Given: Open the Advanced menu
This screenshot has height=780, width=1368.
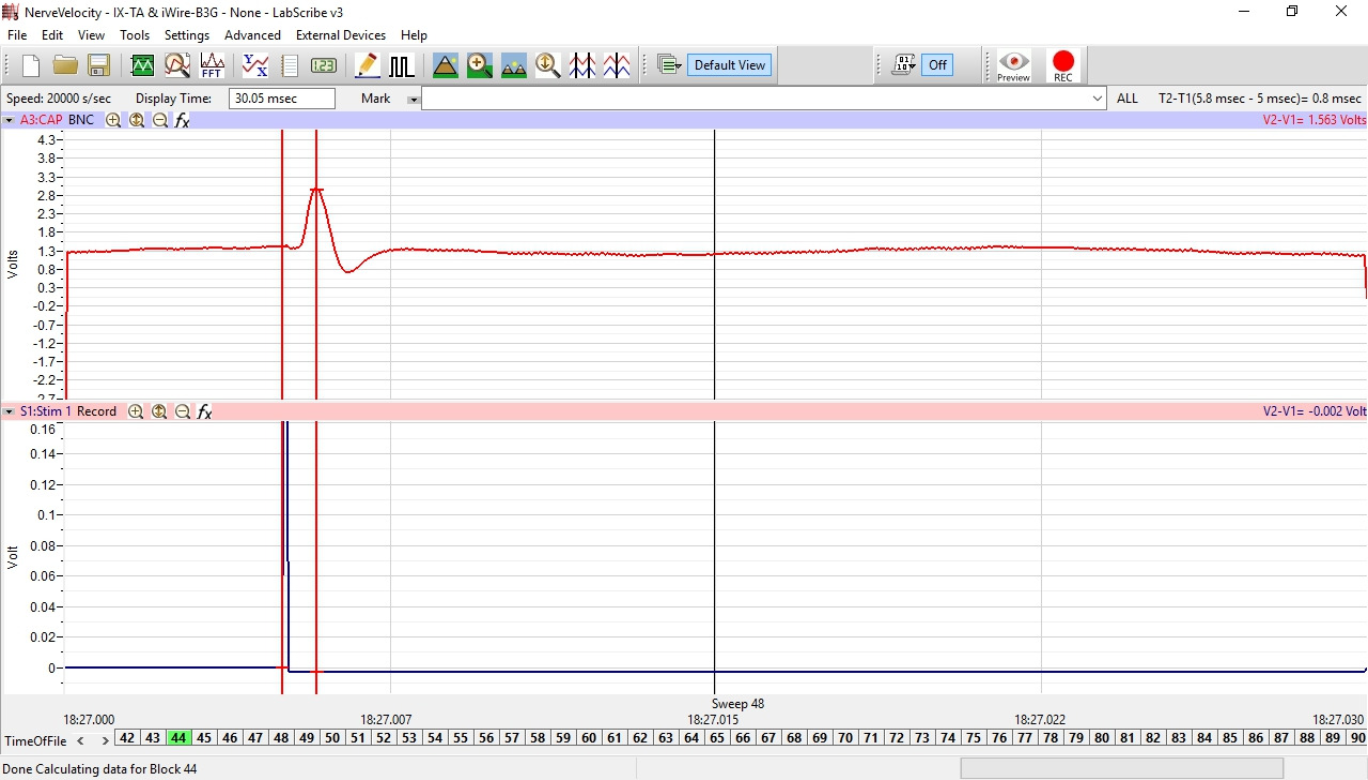Looking at the screenshot, I should pos(252,35).
